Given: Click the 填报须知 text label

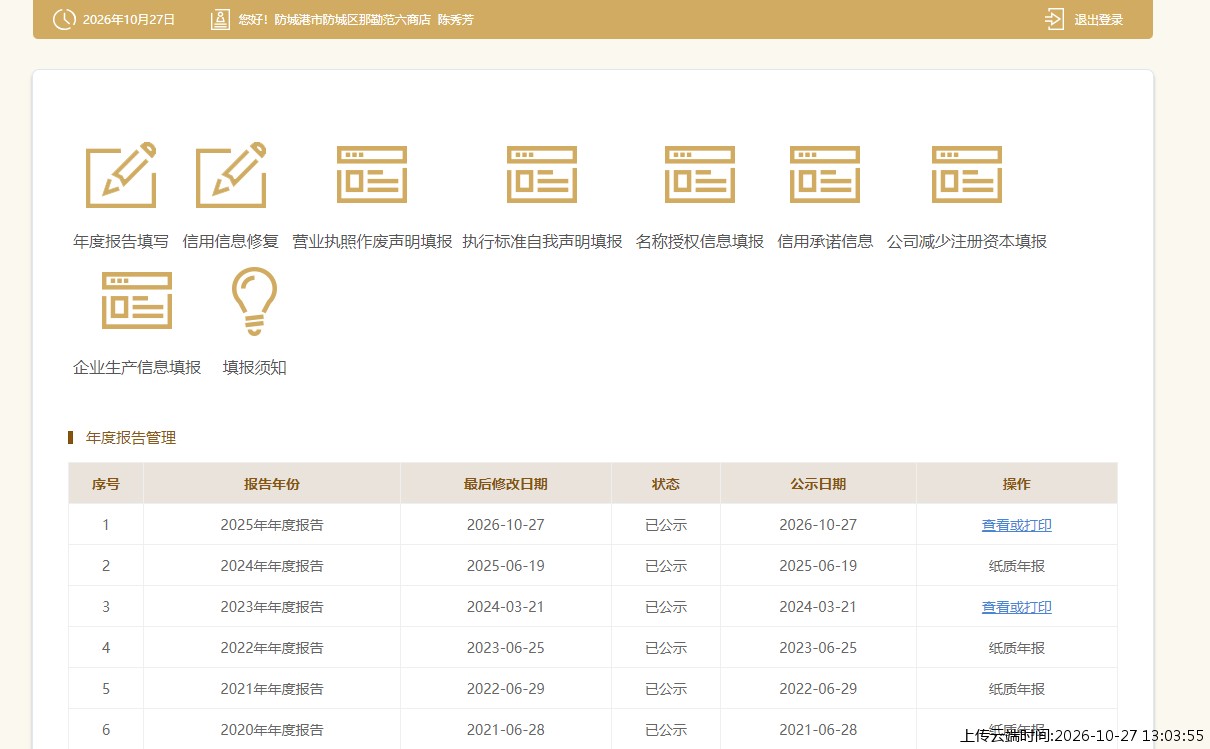Looking at the screenshot, I should (x=255, y=367).
